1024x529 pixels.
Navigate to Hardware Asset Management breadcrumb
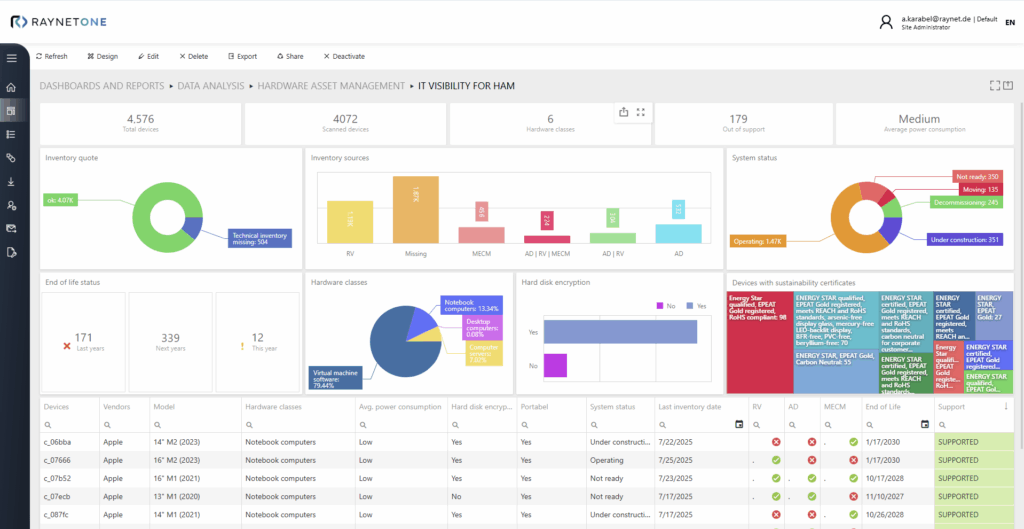click(331, 86)
